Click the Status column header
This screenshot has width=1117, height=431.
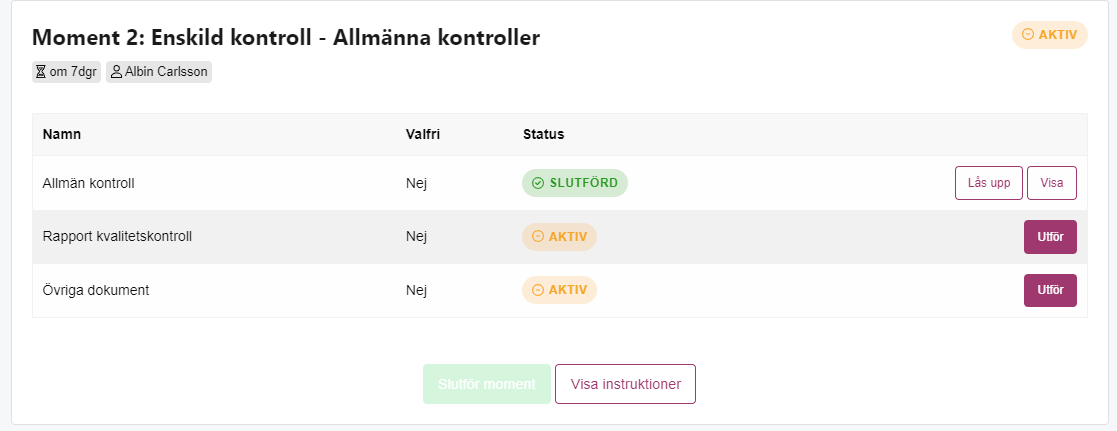tap(544, 134)
